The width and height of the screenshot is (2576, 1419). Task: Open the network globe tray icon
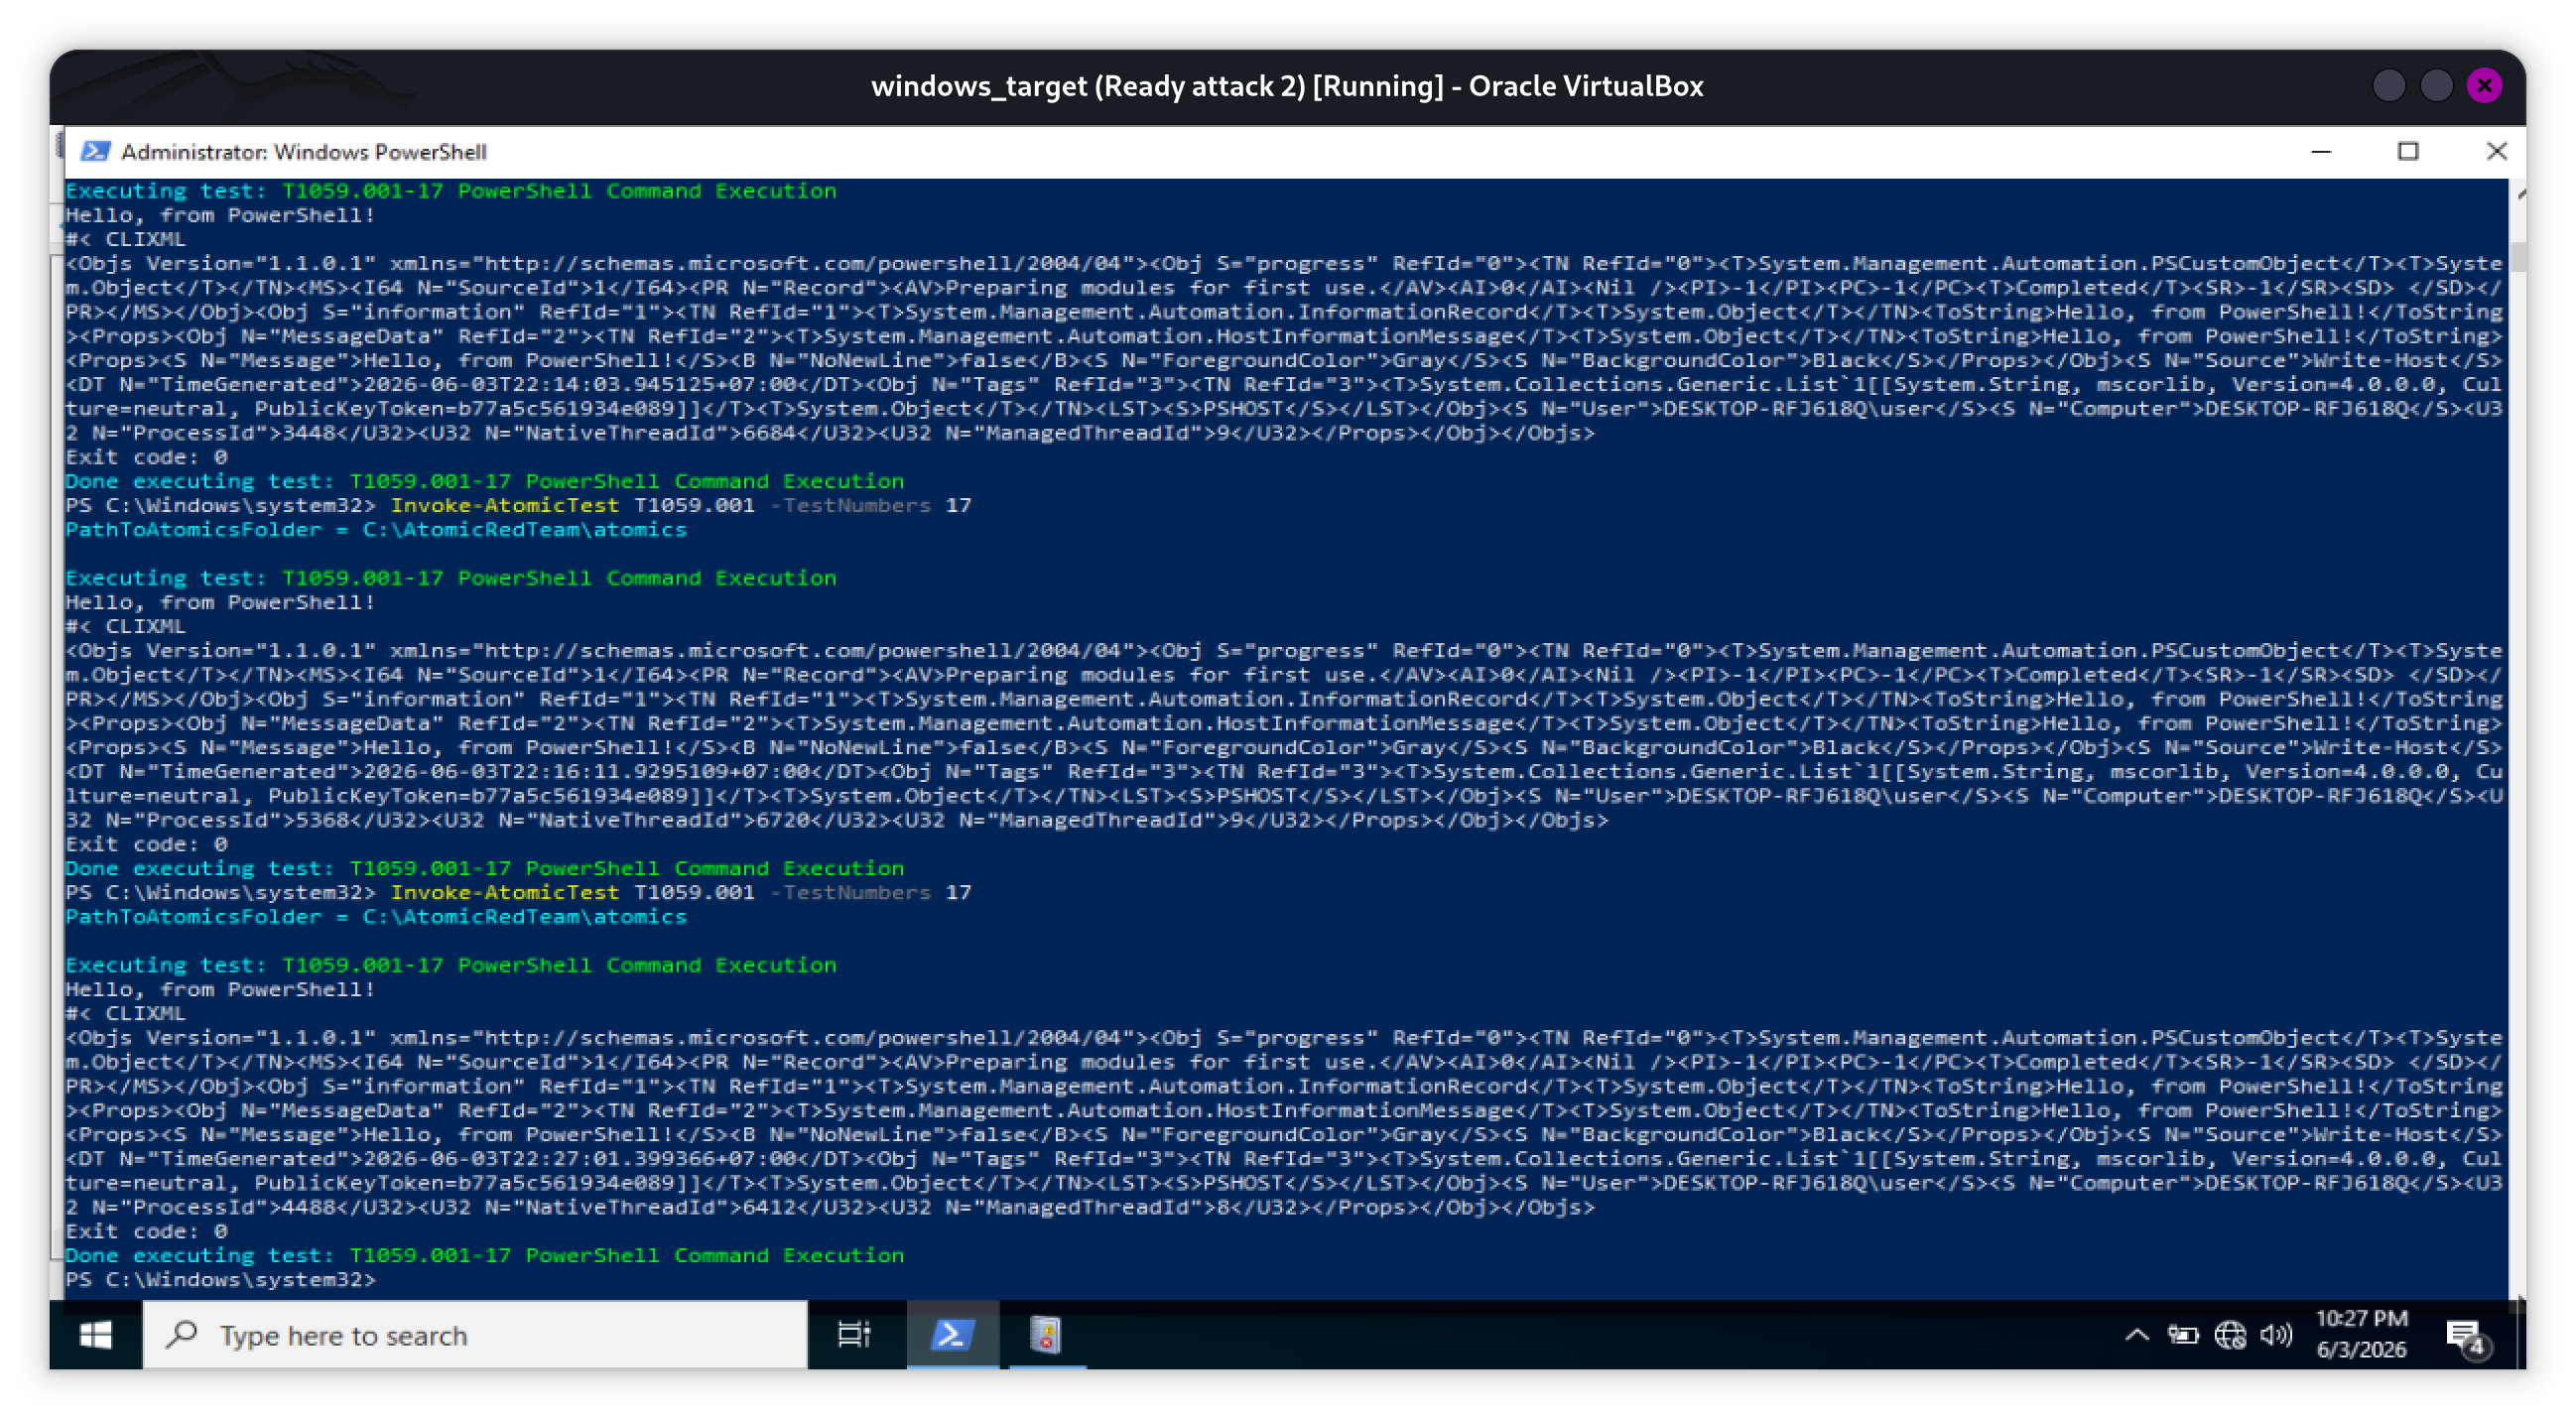point(2230,1335)
